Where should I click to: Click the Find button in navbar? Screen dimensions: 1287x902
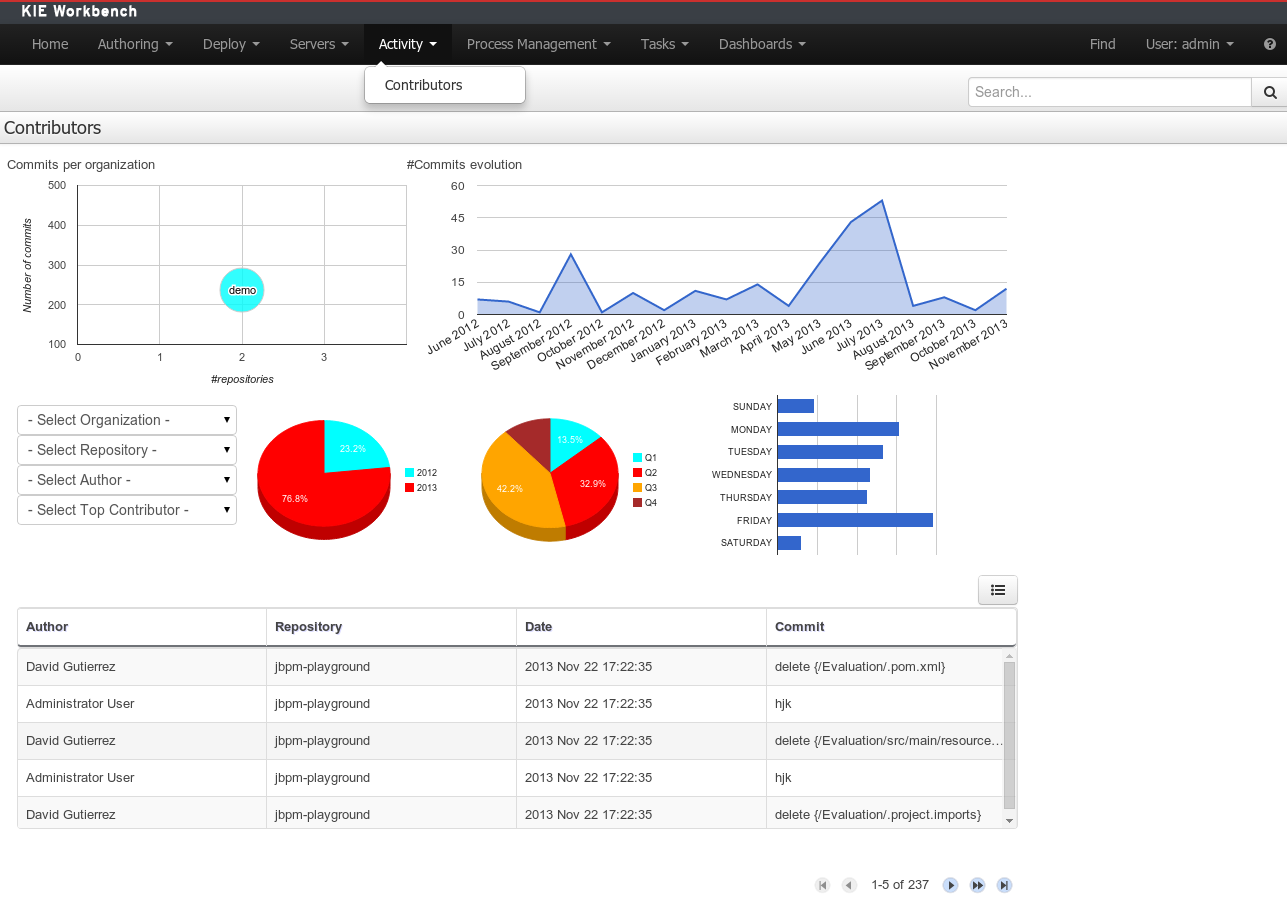click(x=1102, y=44)
